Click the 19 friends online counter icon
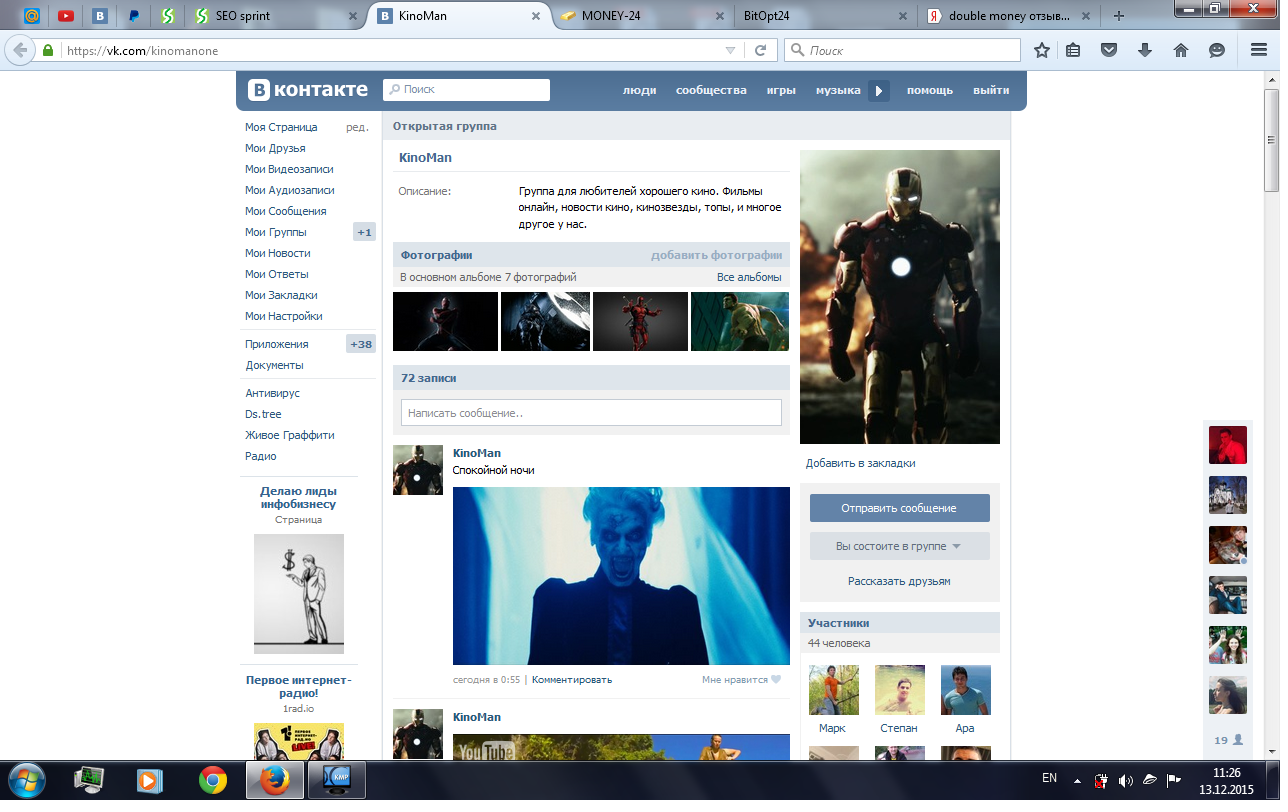The image size is (1288, 812). click(x=1228, y=740)
